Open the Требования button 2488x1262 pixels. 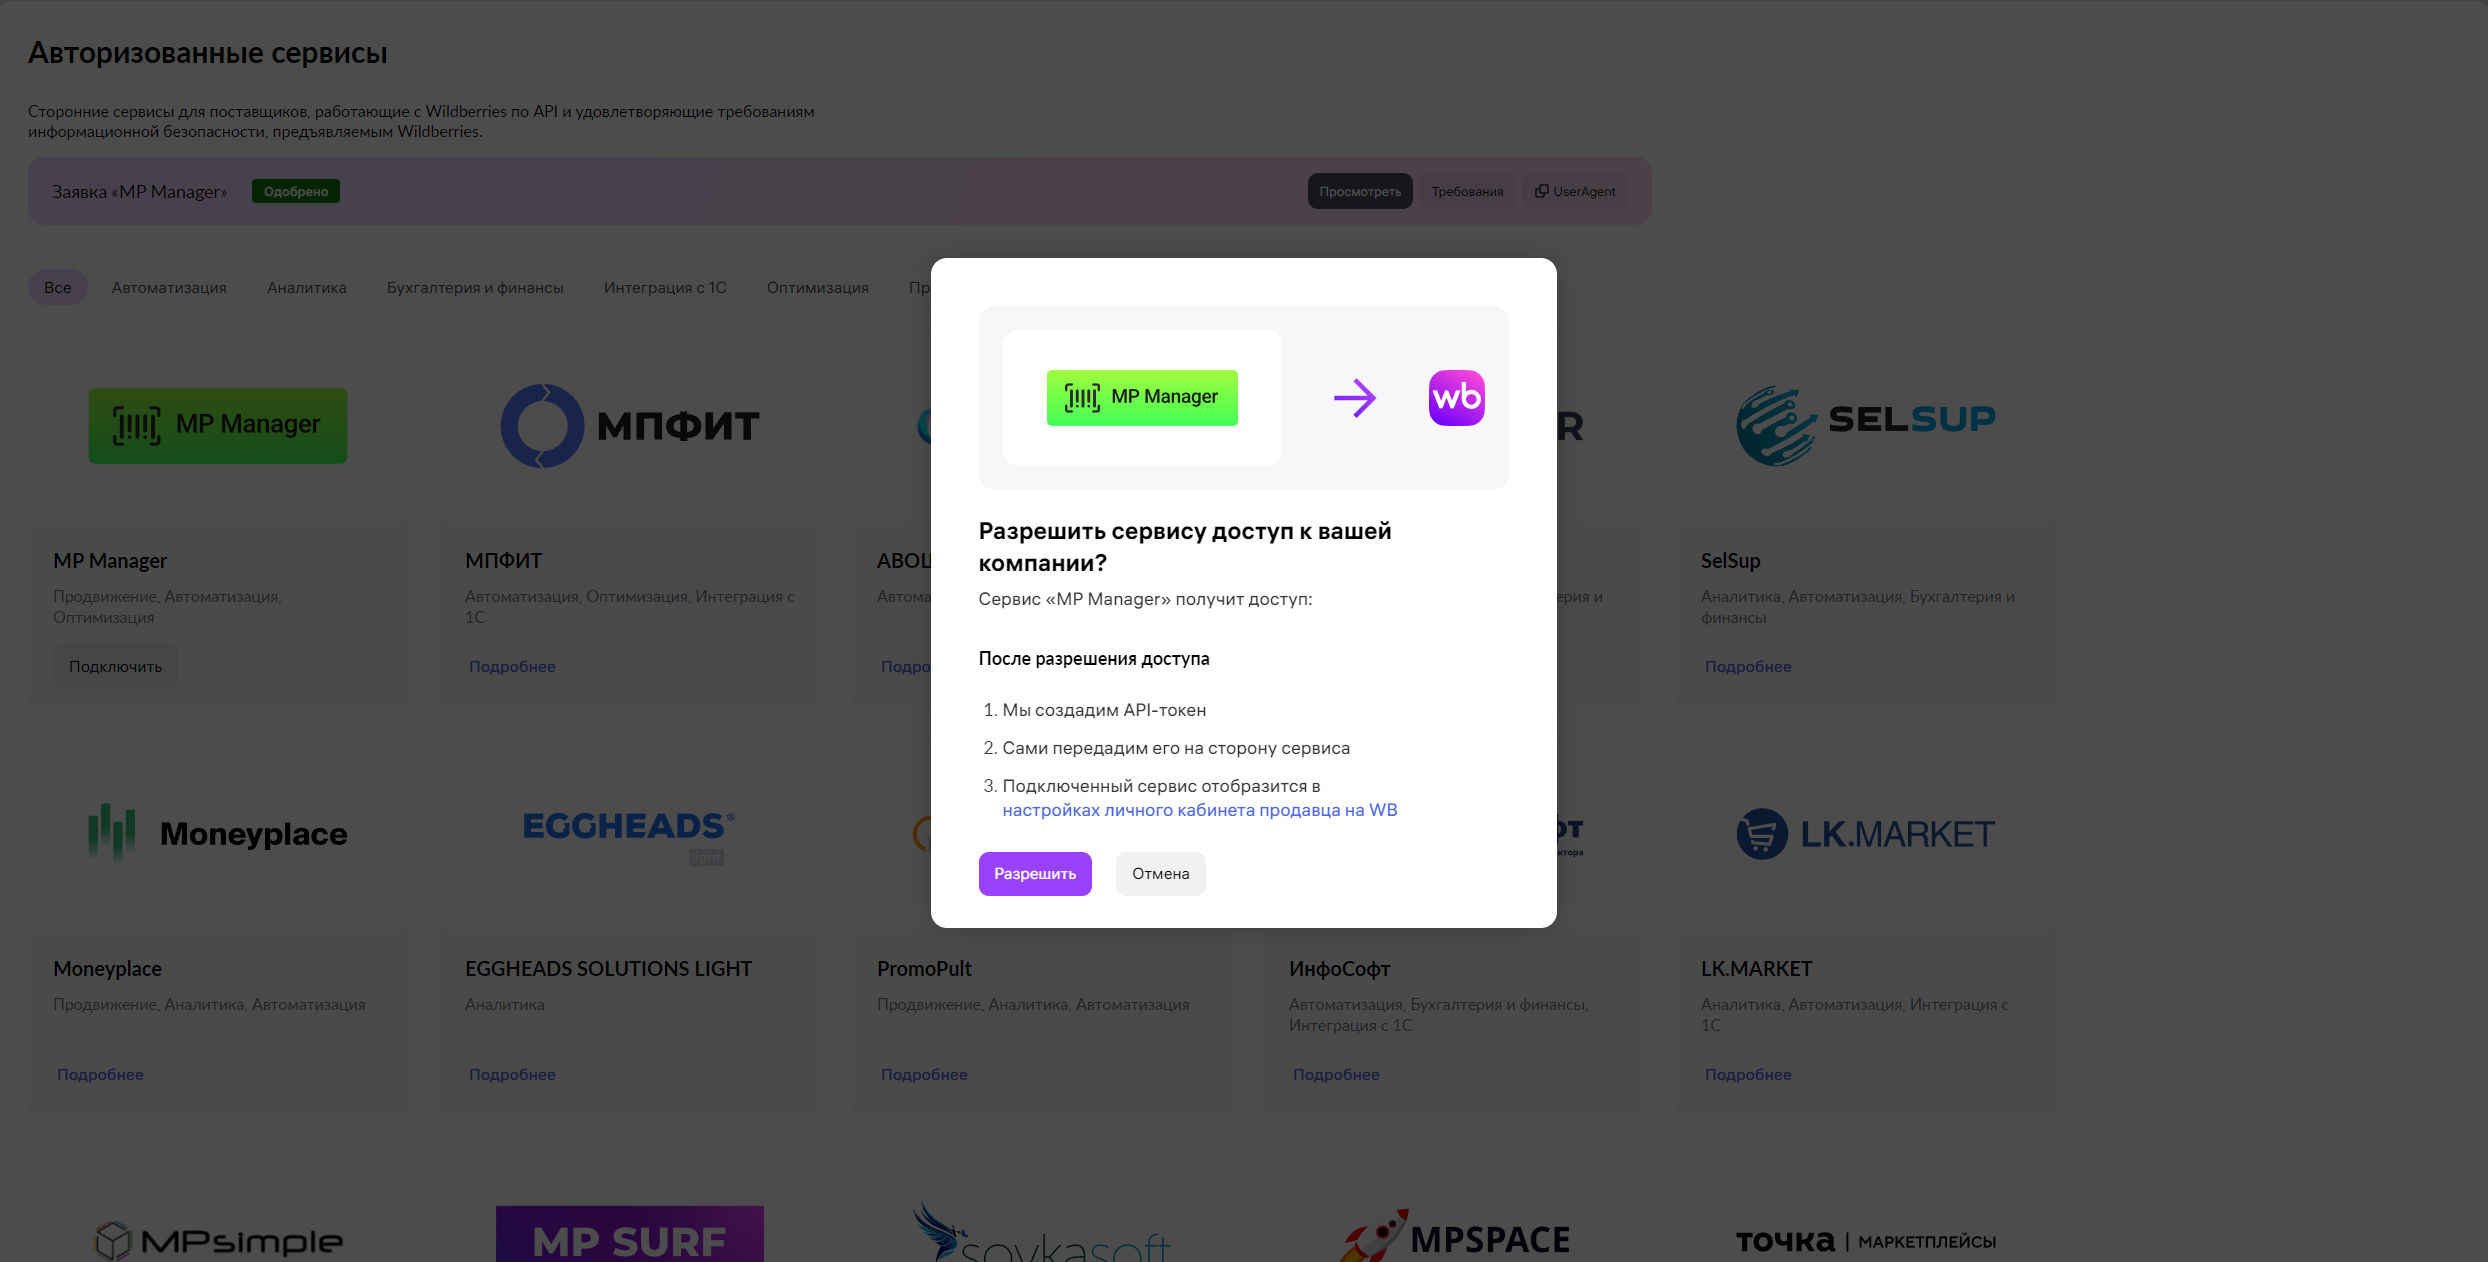point(1467,191)
